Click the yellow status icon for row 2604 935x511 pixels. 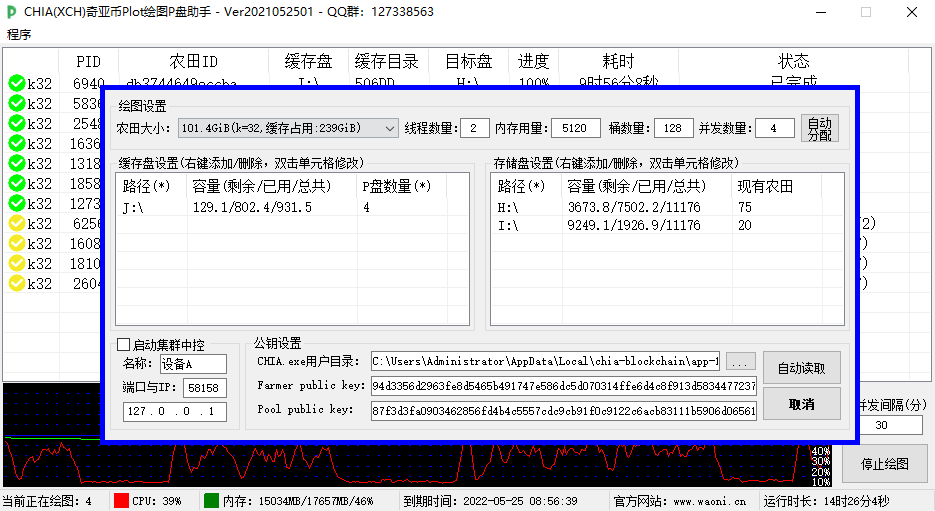[17, 283]
